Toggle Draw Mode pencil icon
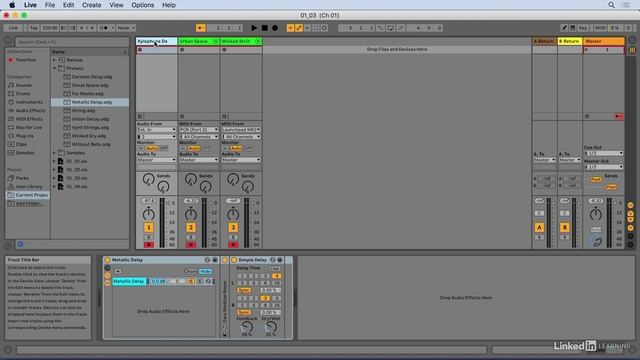The height and width of the screenshot is (360, 640). [x=564, y=28]
